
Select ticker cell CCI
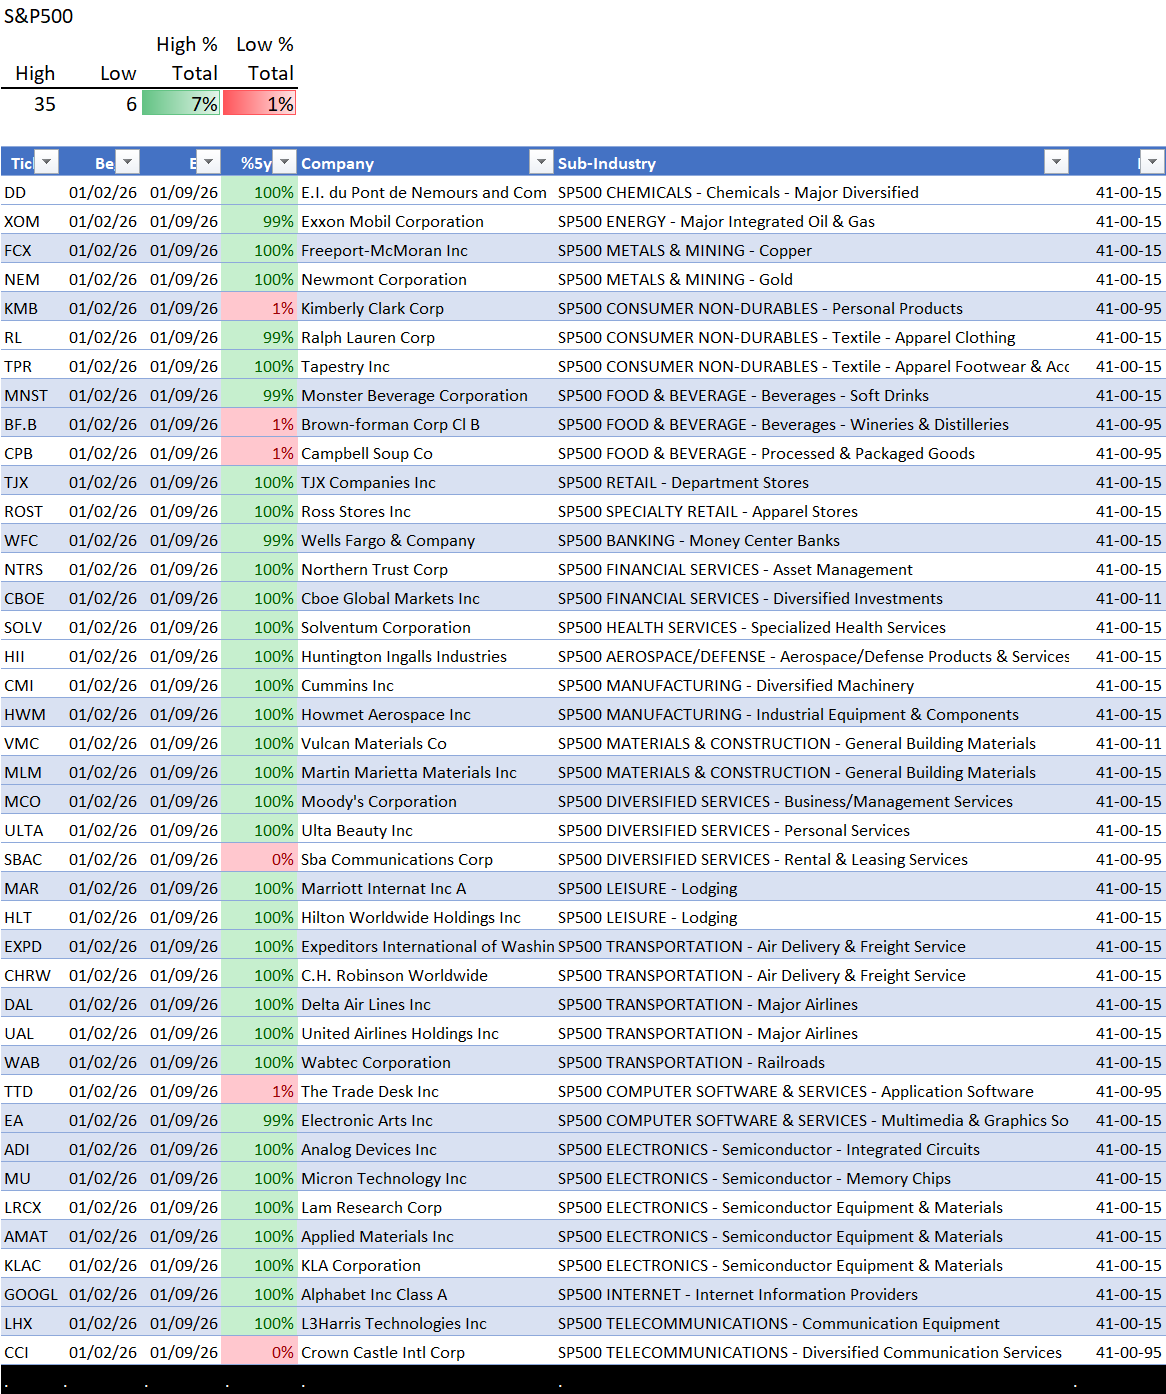[x=31, y=1352]
